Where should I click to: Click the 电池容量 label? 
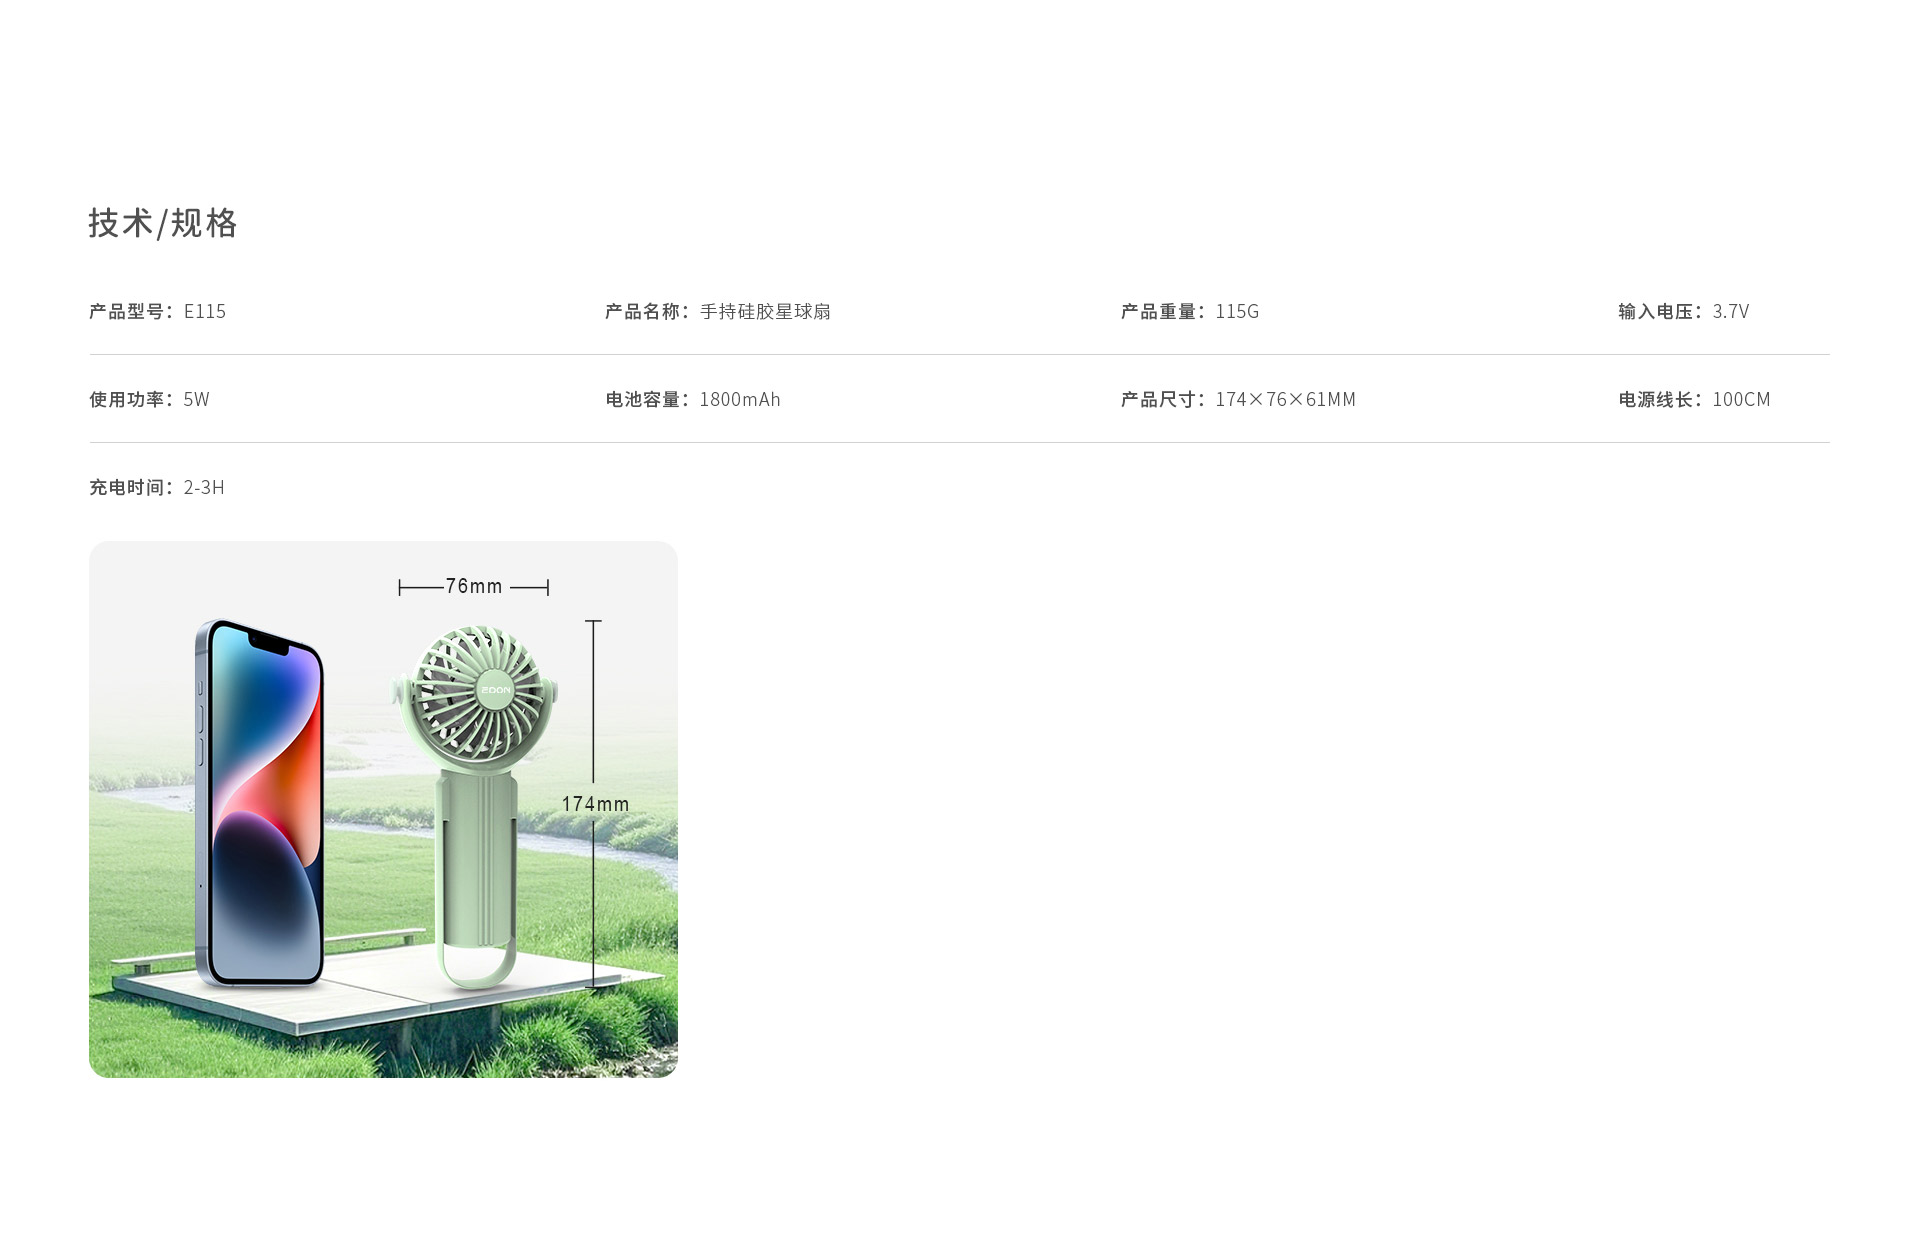click(x=644, y=399)
